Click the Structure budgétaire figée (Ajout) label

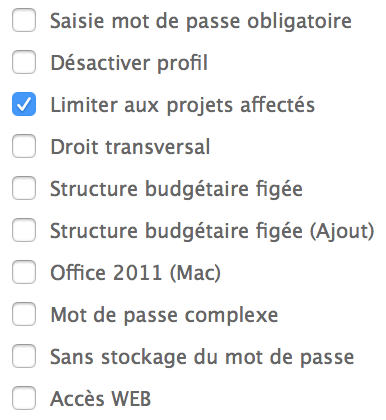click(x=212, y=231)
